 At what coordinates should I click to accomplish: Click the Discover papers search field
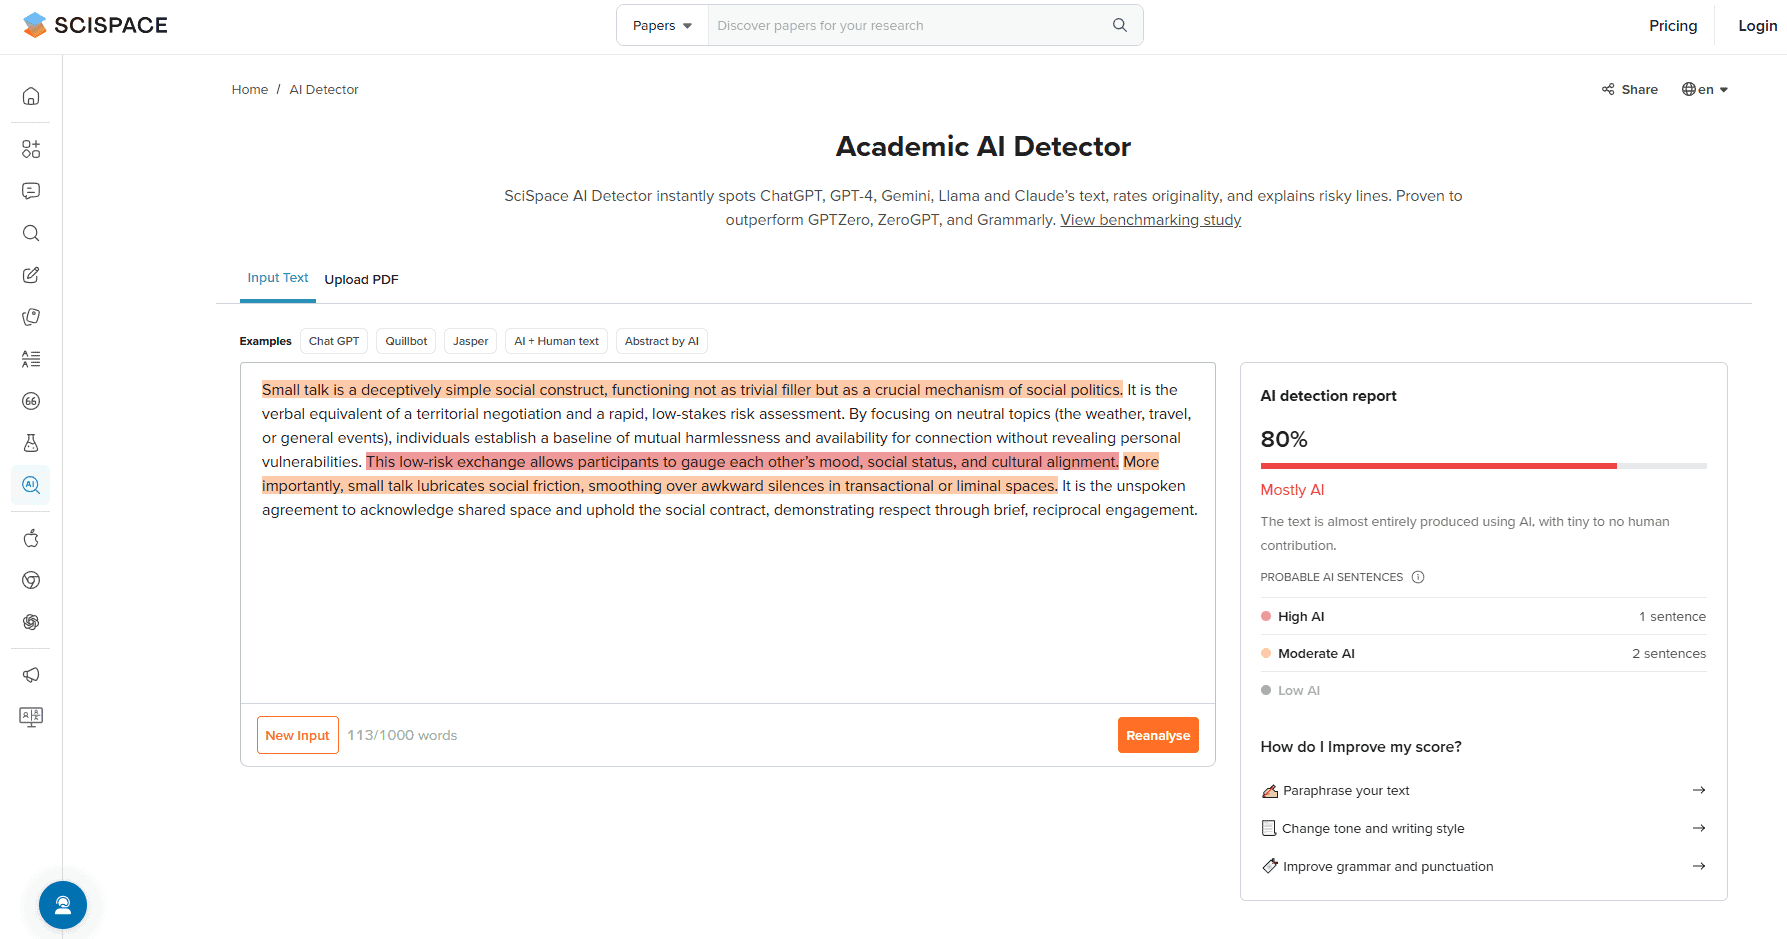coord(908,26)
